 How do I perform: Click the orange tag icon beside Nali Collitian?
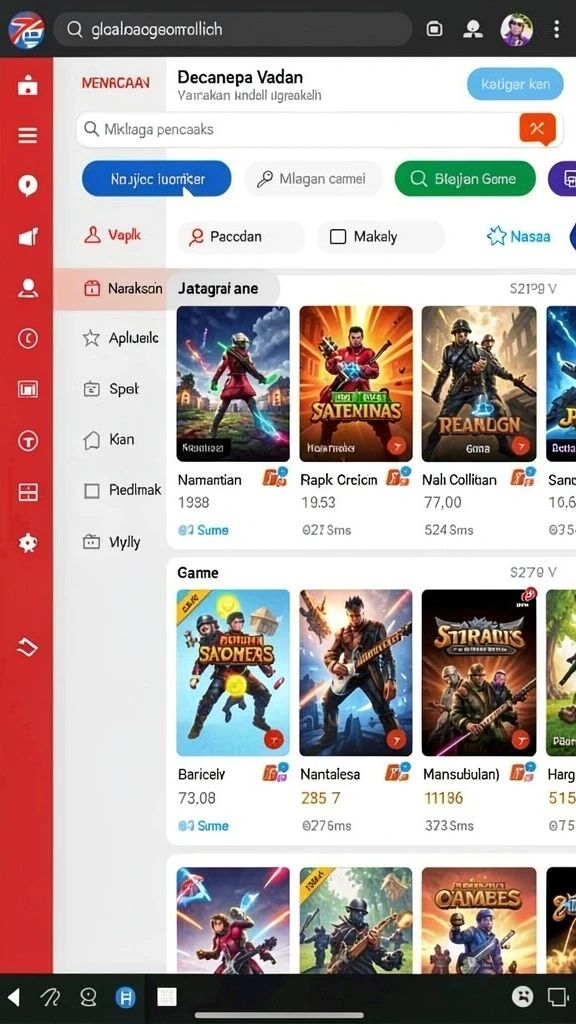[x=522, y=478]
